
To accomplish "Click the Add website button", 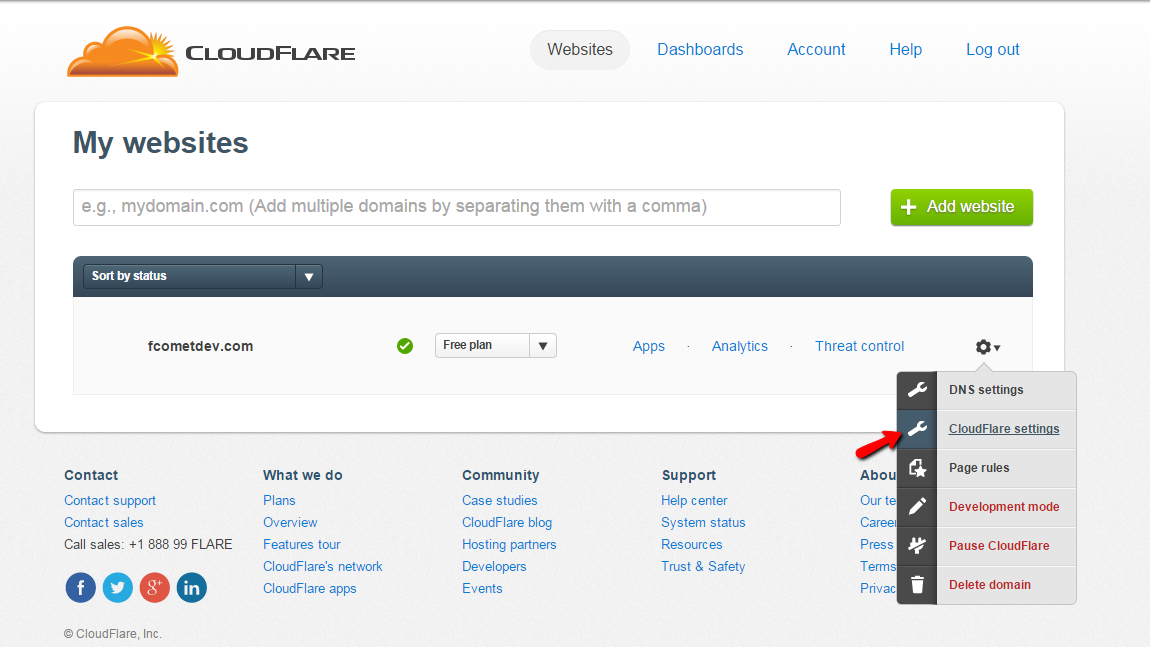I will [962, 208].
